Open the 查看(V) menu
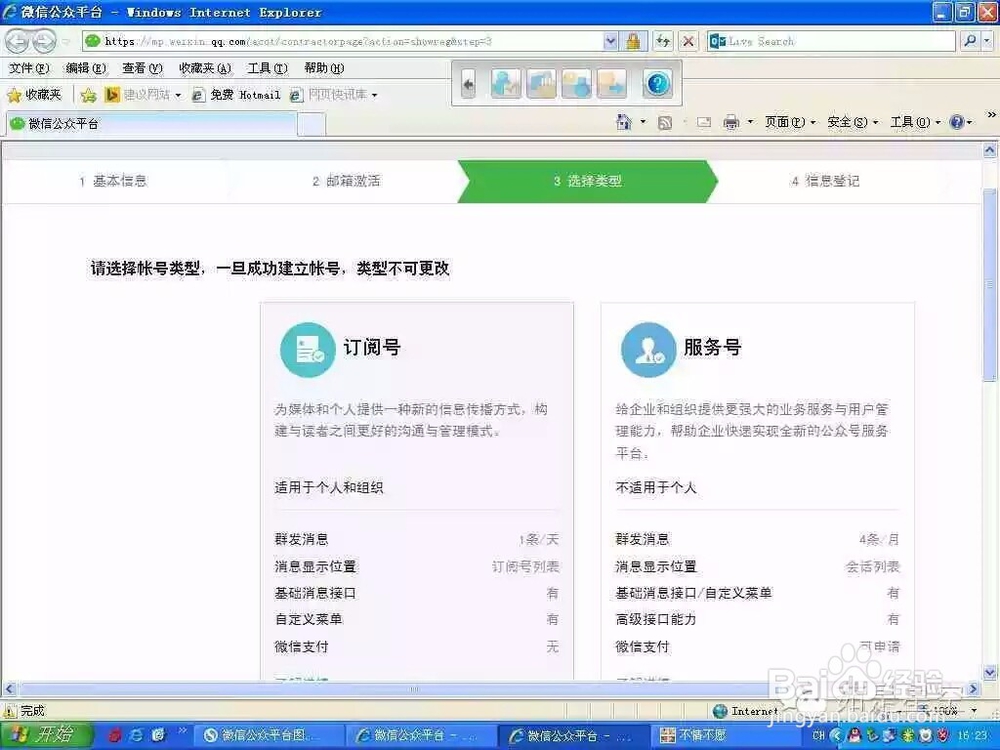1000x750 pixels. [x=142, y=68]
